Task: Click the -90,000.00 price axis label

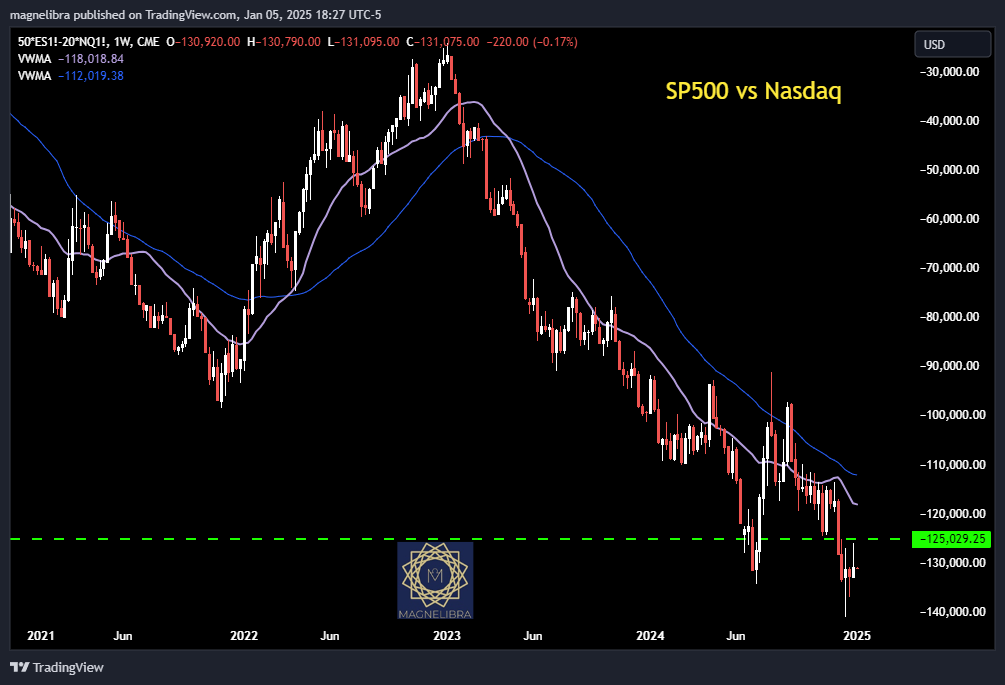Action: 950,366
